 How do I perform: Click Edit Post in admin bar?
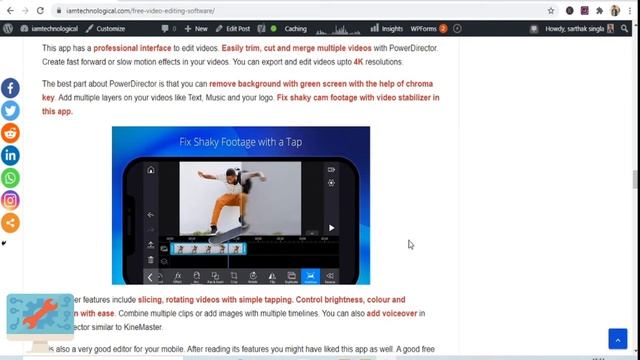click(233, 29)
